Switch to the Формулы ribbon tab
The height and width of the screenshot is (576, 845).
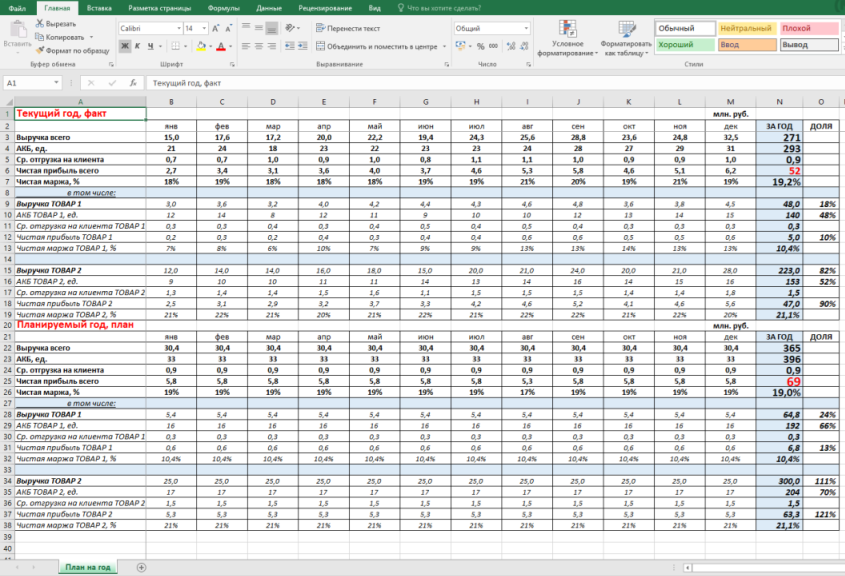(225, 10)
